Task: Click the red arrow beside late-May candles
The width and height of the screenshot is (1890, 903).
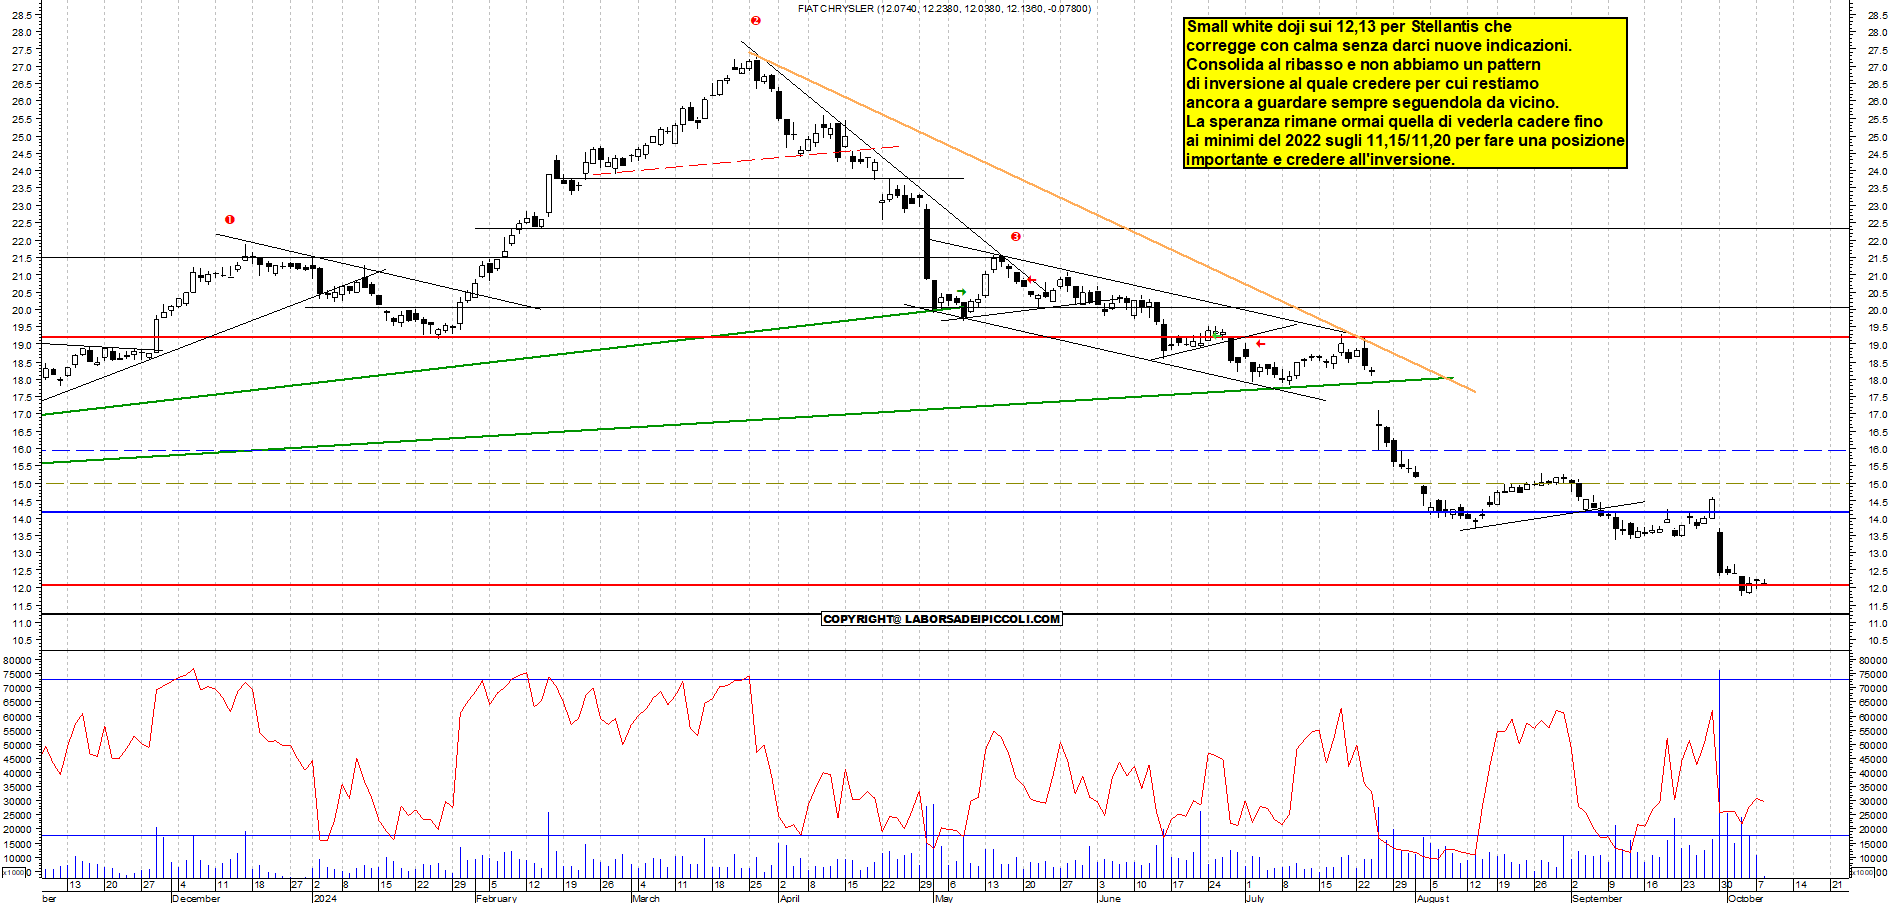Action: [x=1031, y=280]
